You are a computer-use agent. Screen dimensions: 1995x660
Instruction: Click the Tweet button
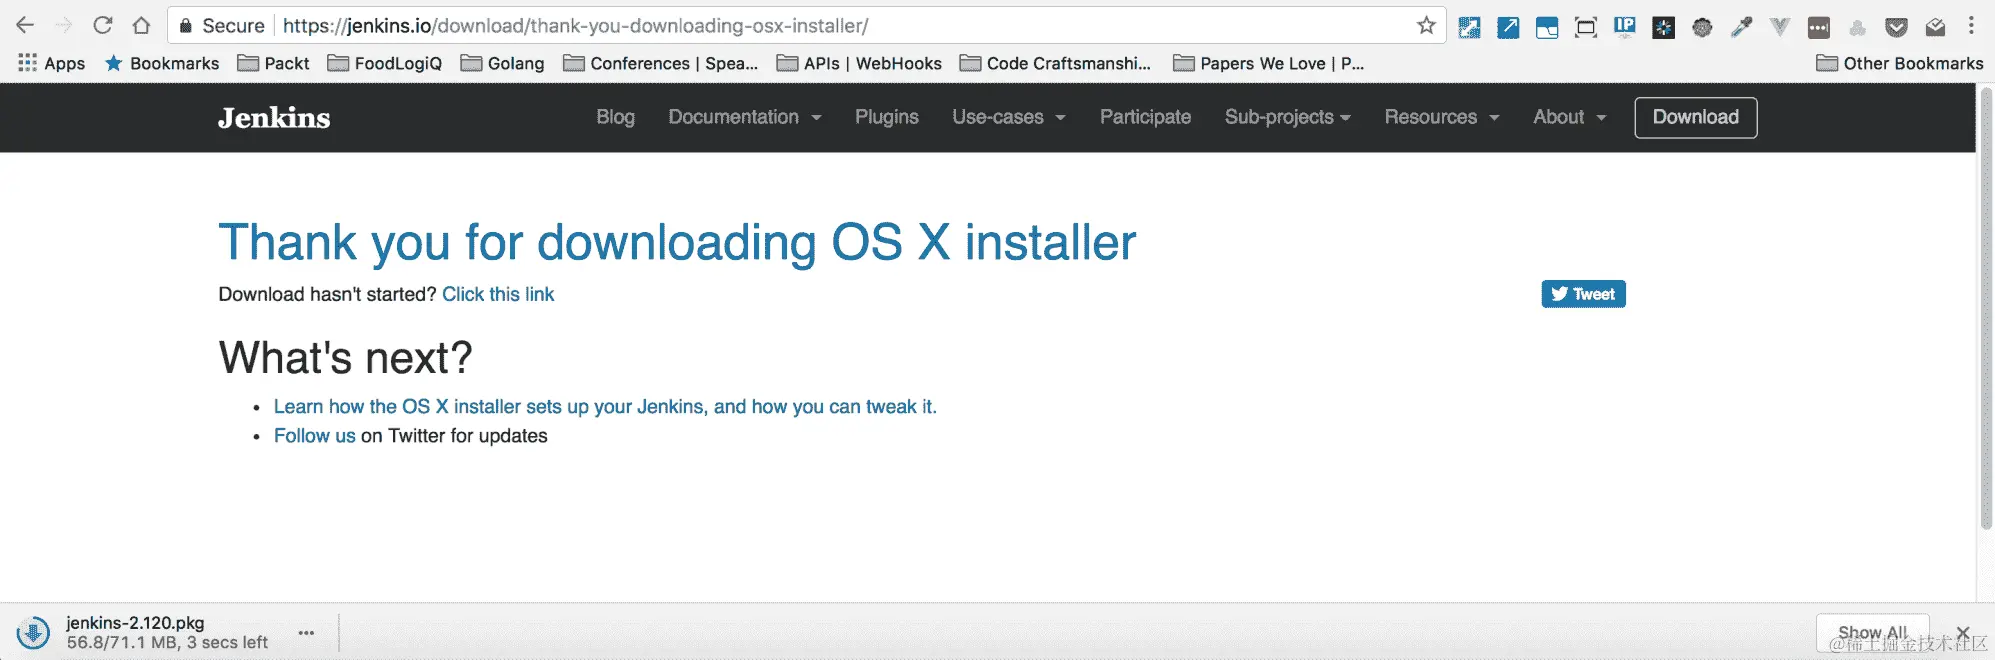pos(1583,294)
